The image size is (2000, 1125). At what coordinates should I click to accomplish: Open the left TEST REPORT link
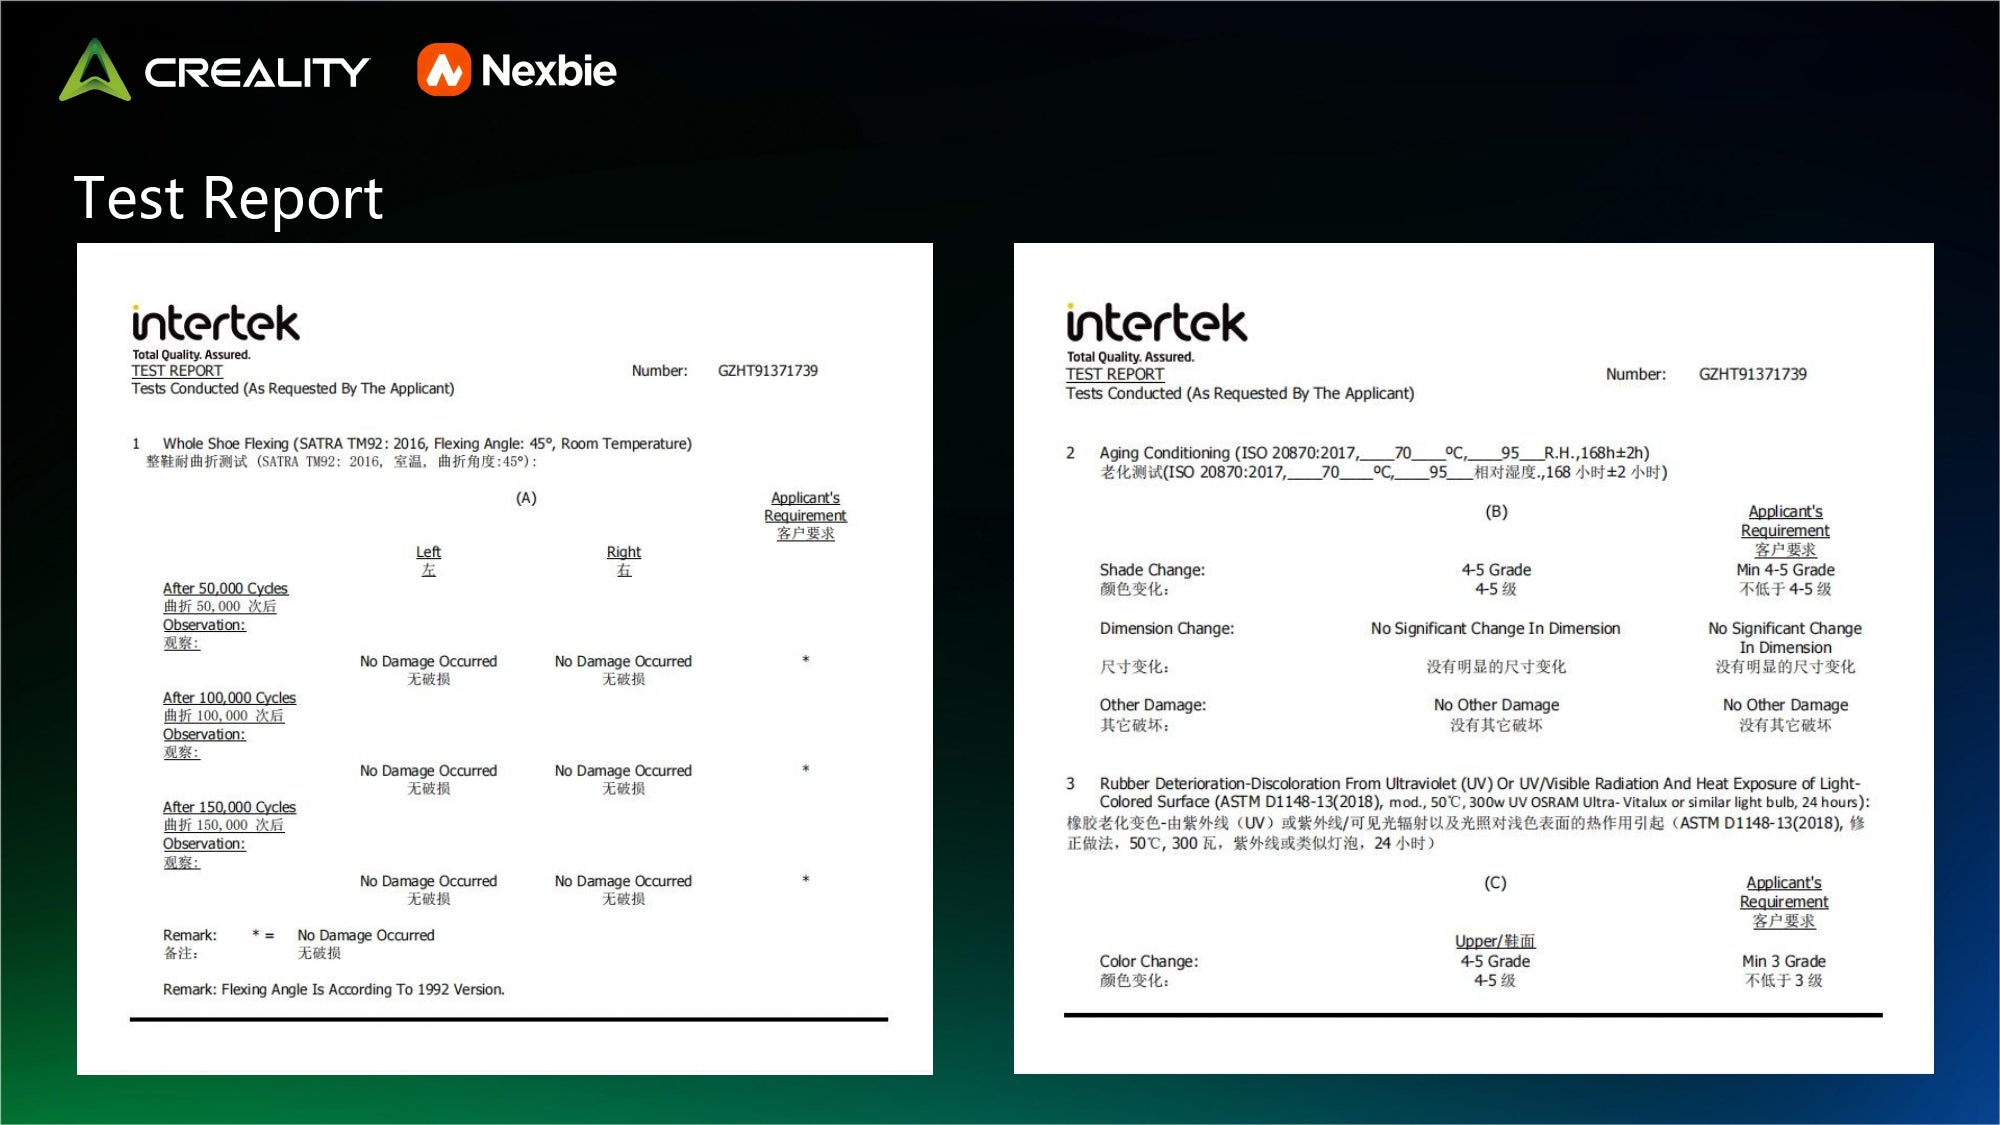coord(177,370)
